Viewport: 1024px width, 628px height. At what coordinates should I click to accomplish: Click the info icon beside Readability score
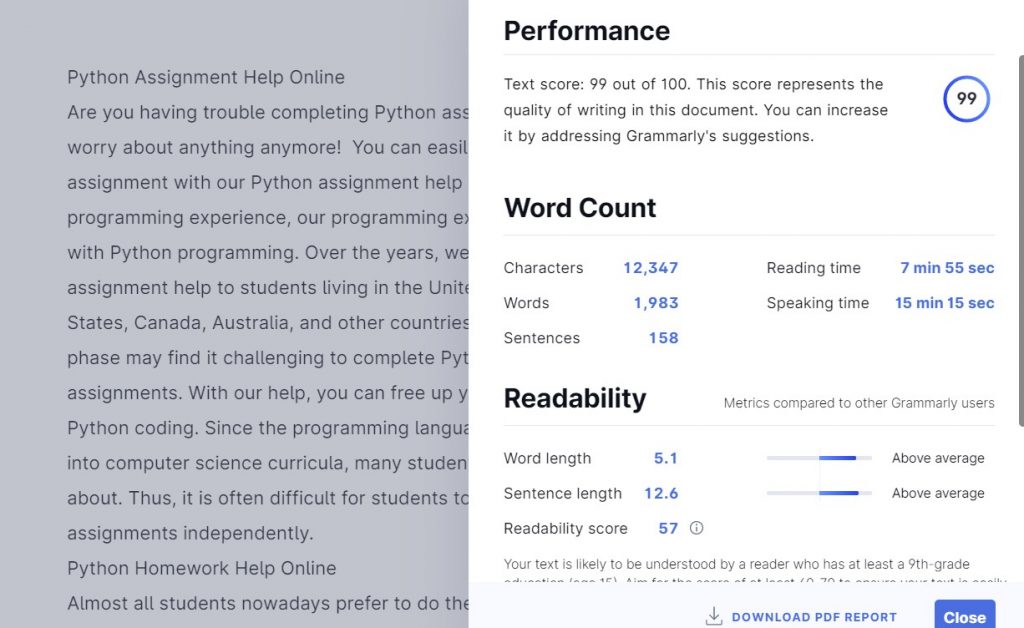[x=697, y=528]
